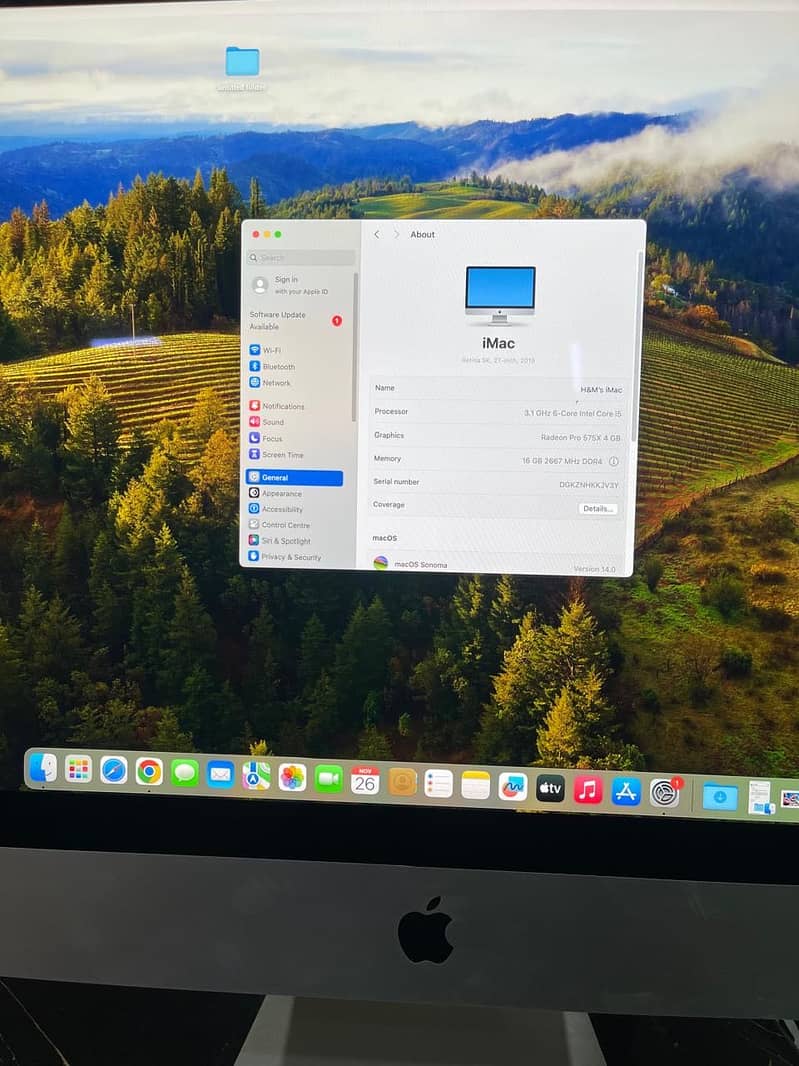This screenshot has height=1066, width=799.
Task: Open Sound settings
Action: coord(267,422)
